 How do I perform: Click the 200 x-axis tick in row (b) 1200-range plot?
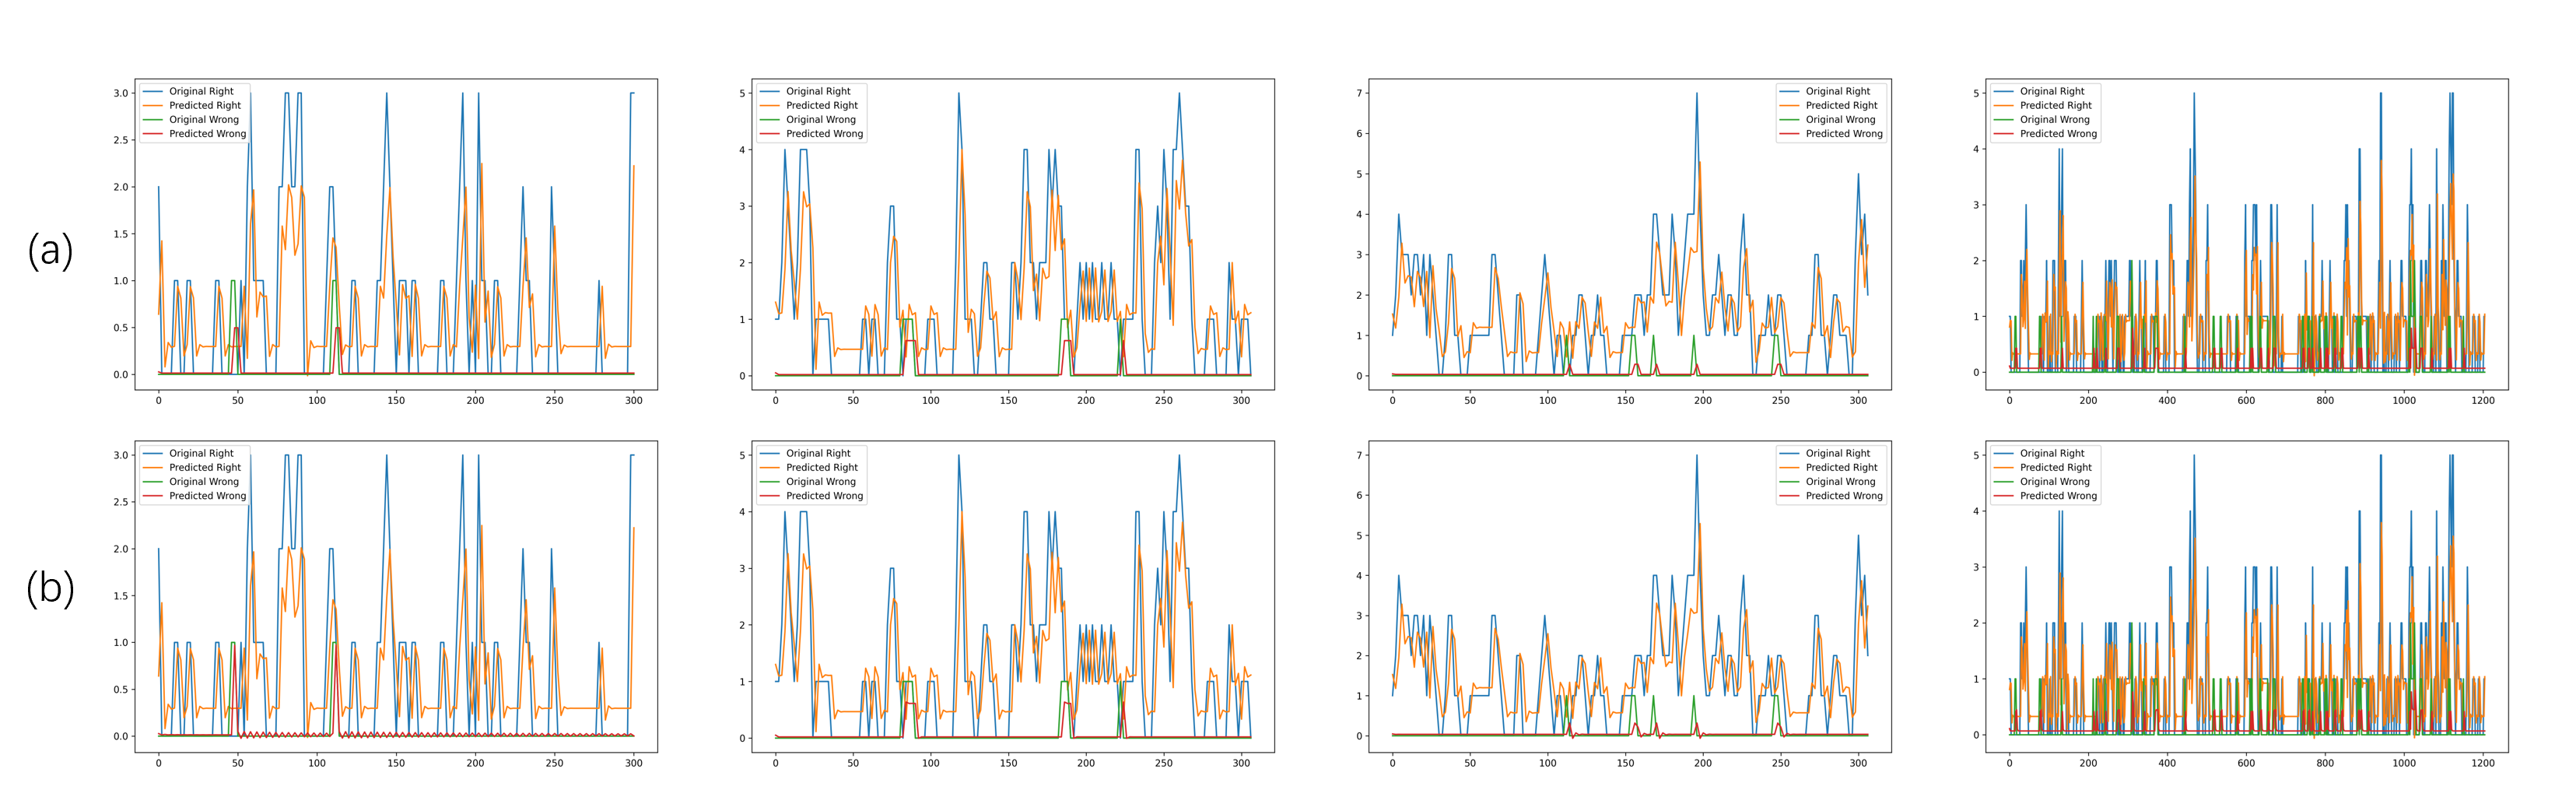pos(2088,763)
